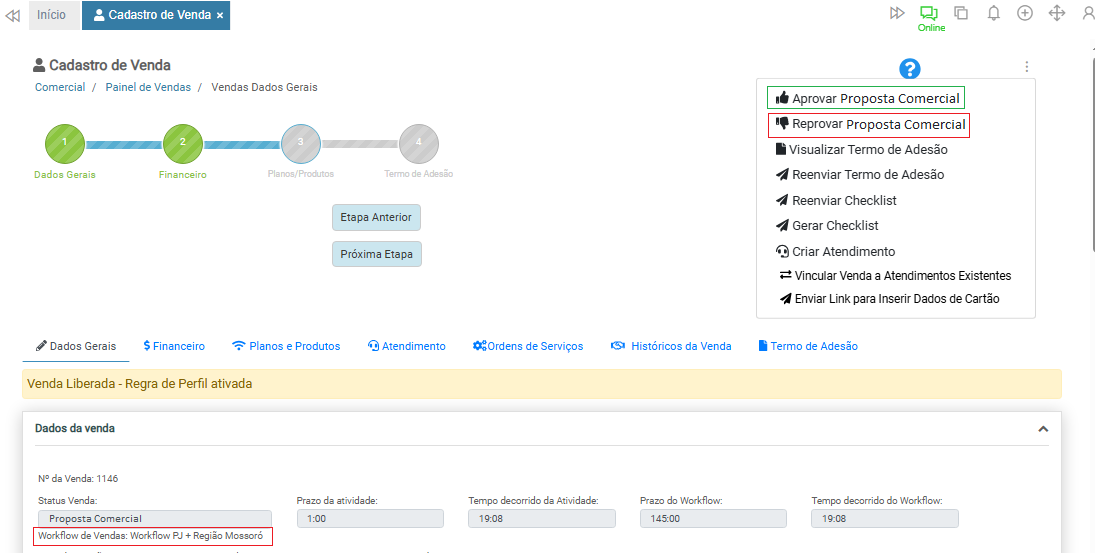Click step 3 Planos/Produtos progress circle
This screenshot has height=553, width=1095.
tap(300, 143)
